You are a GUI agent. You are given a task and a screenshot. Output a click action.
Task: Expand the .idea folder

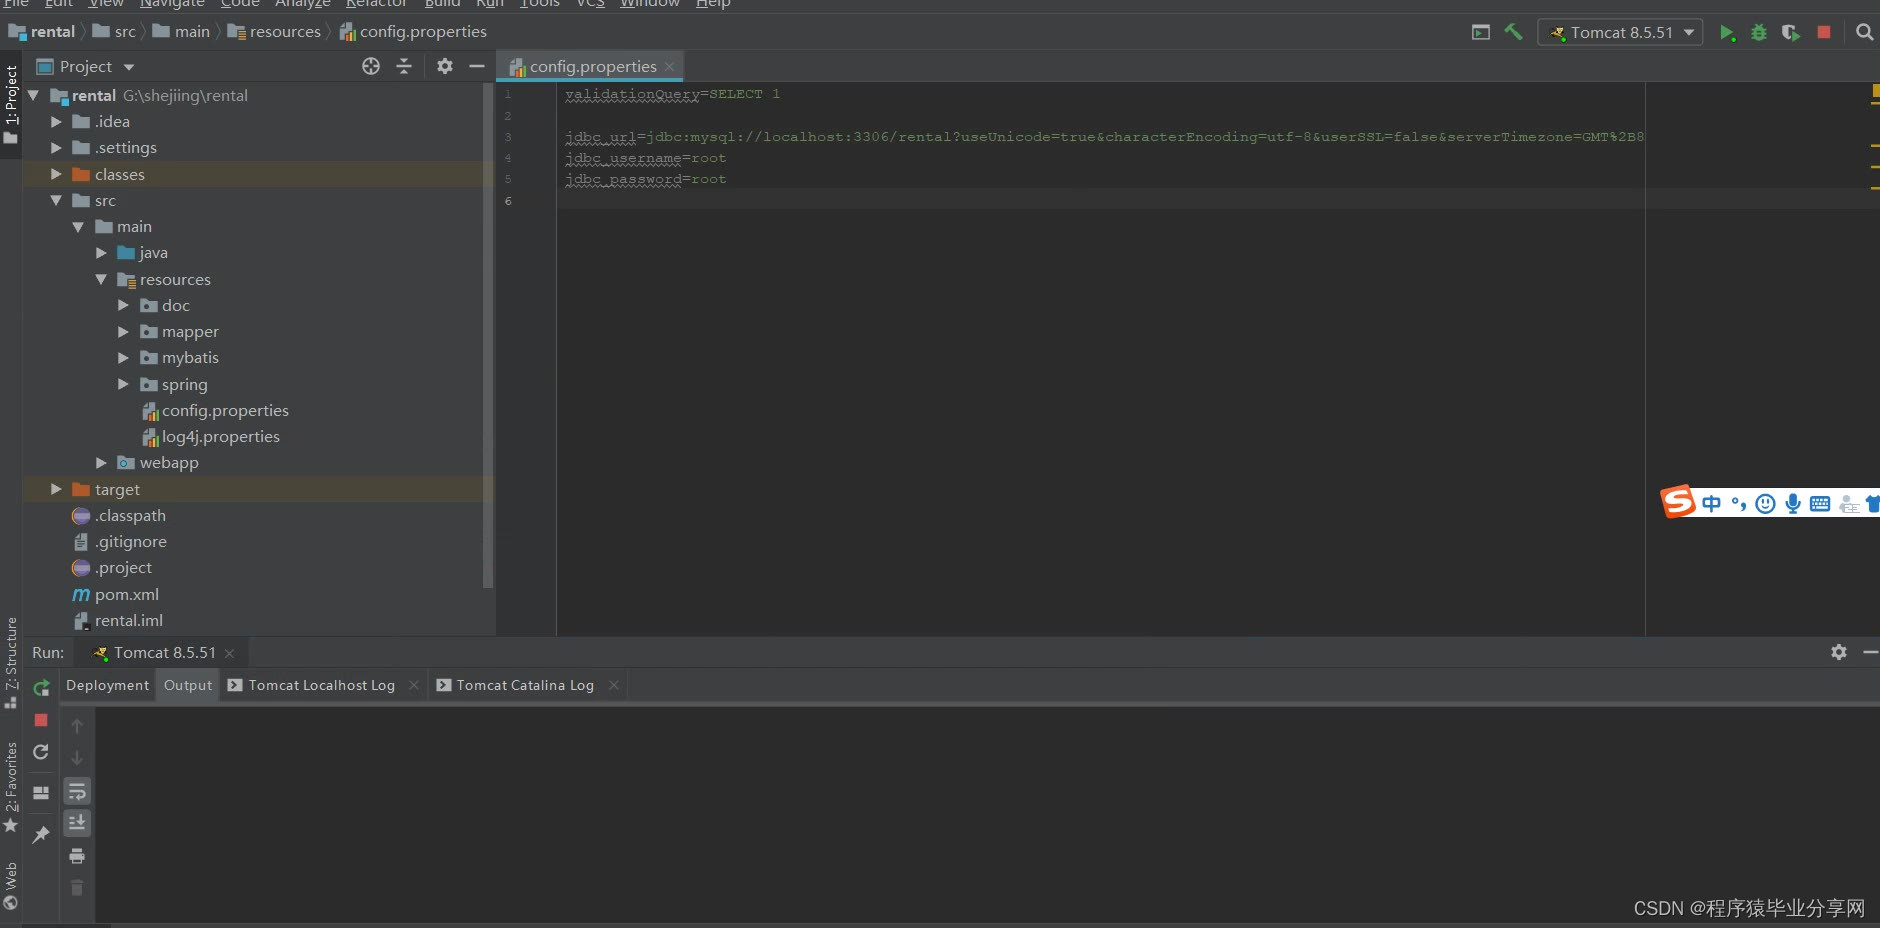(56, 121)
